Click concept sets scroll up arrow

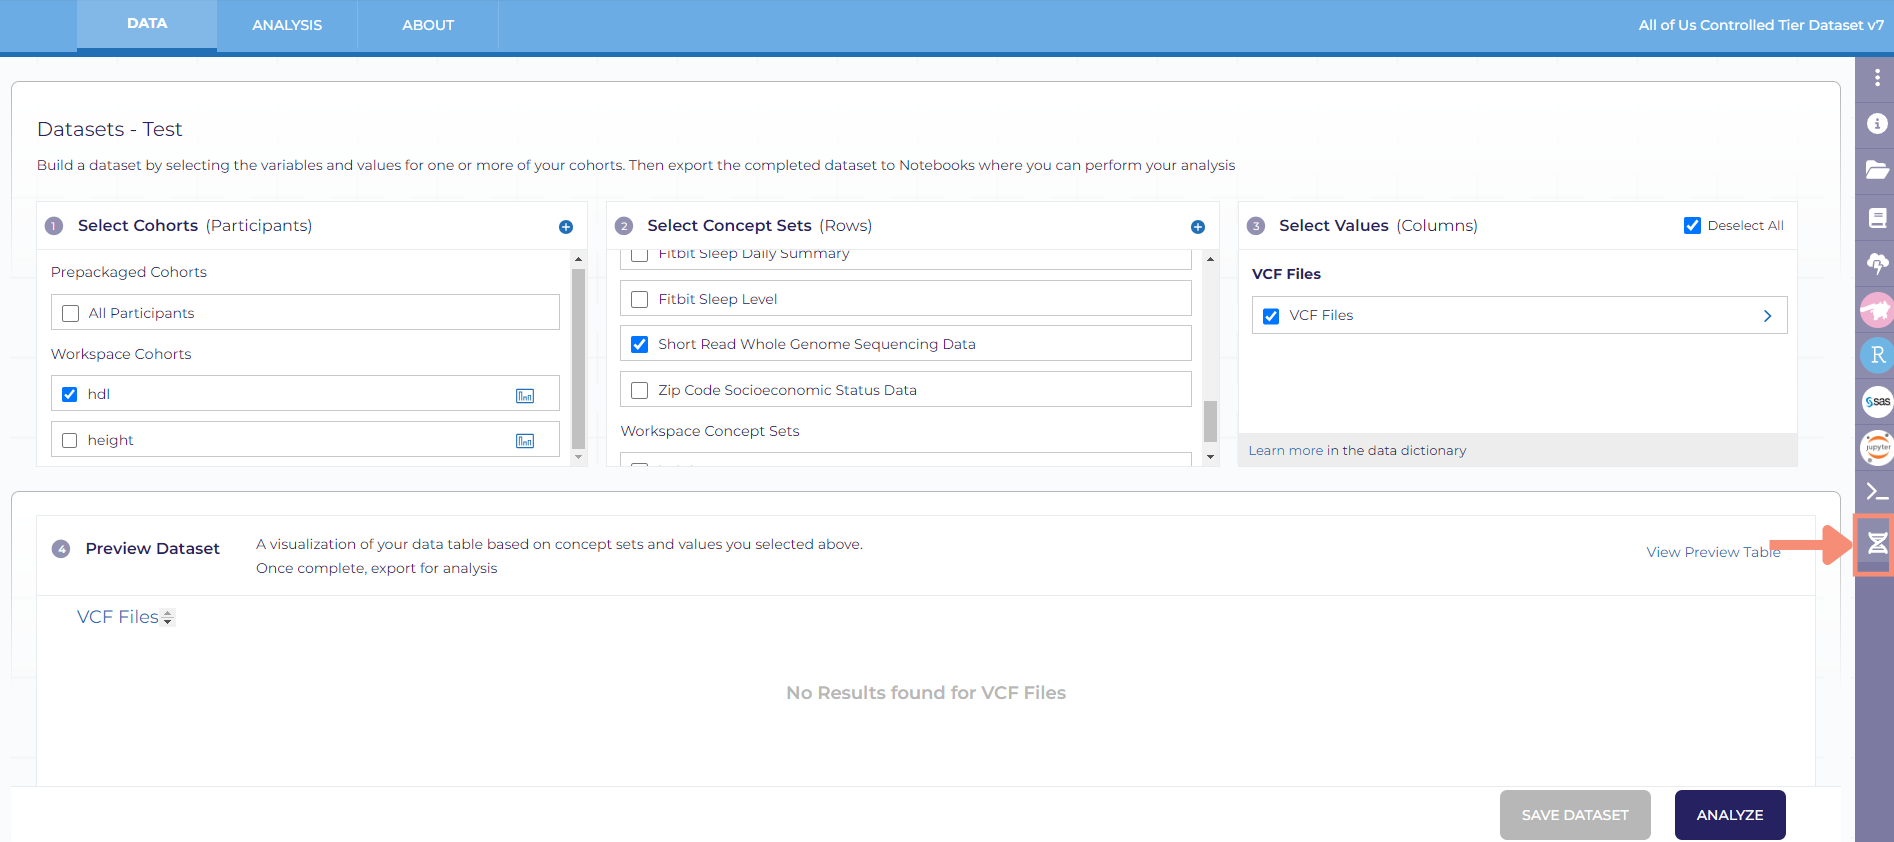[1210, 259]
